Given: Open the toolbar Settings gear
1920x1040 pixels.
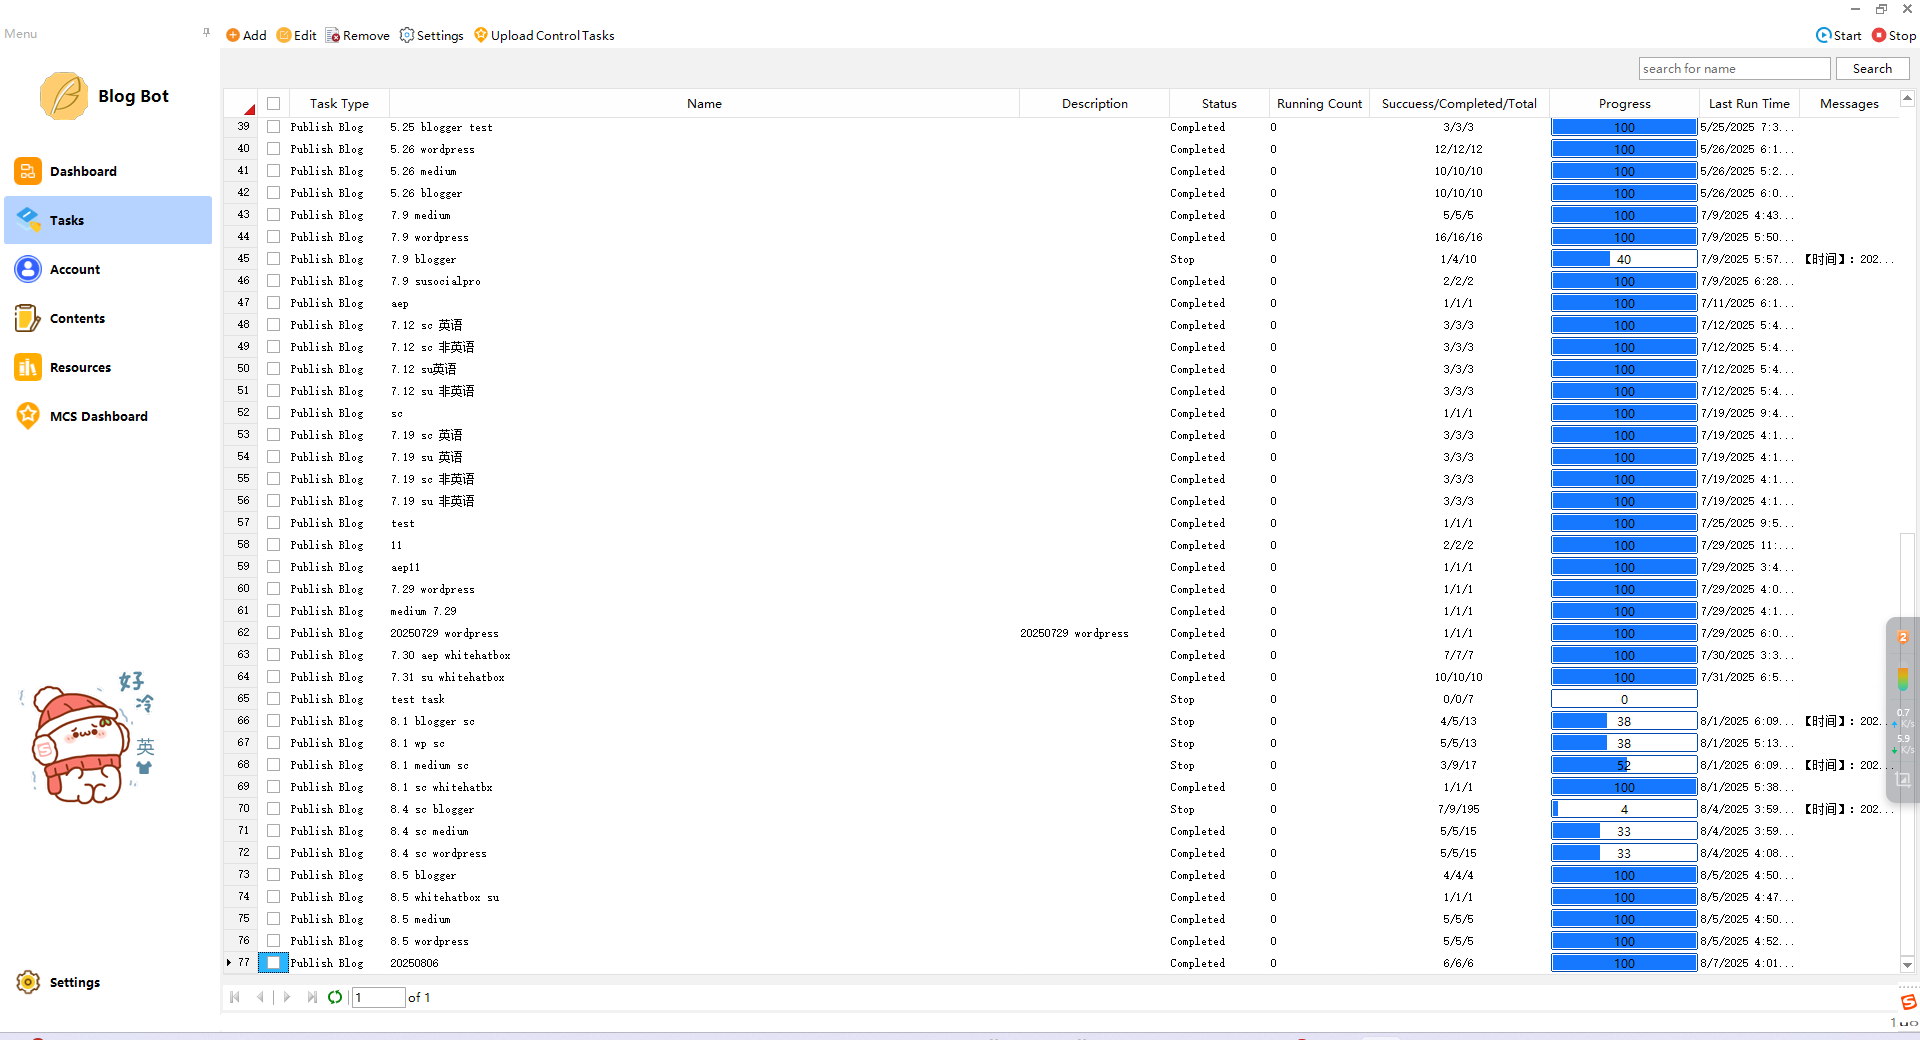Looking at the screenshot, I should (407, 35).
